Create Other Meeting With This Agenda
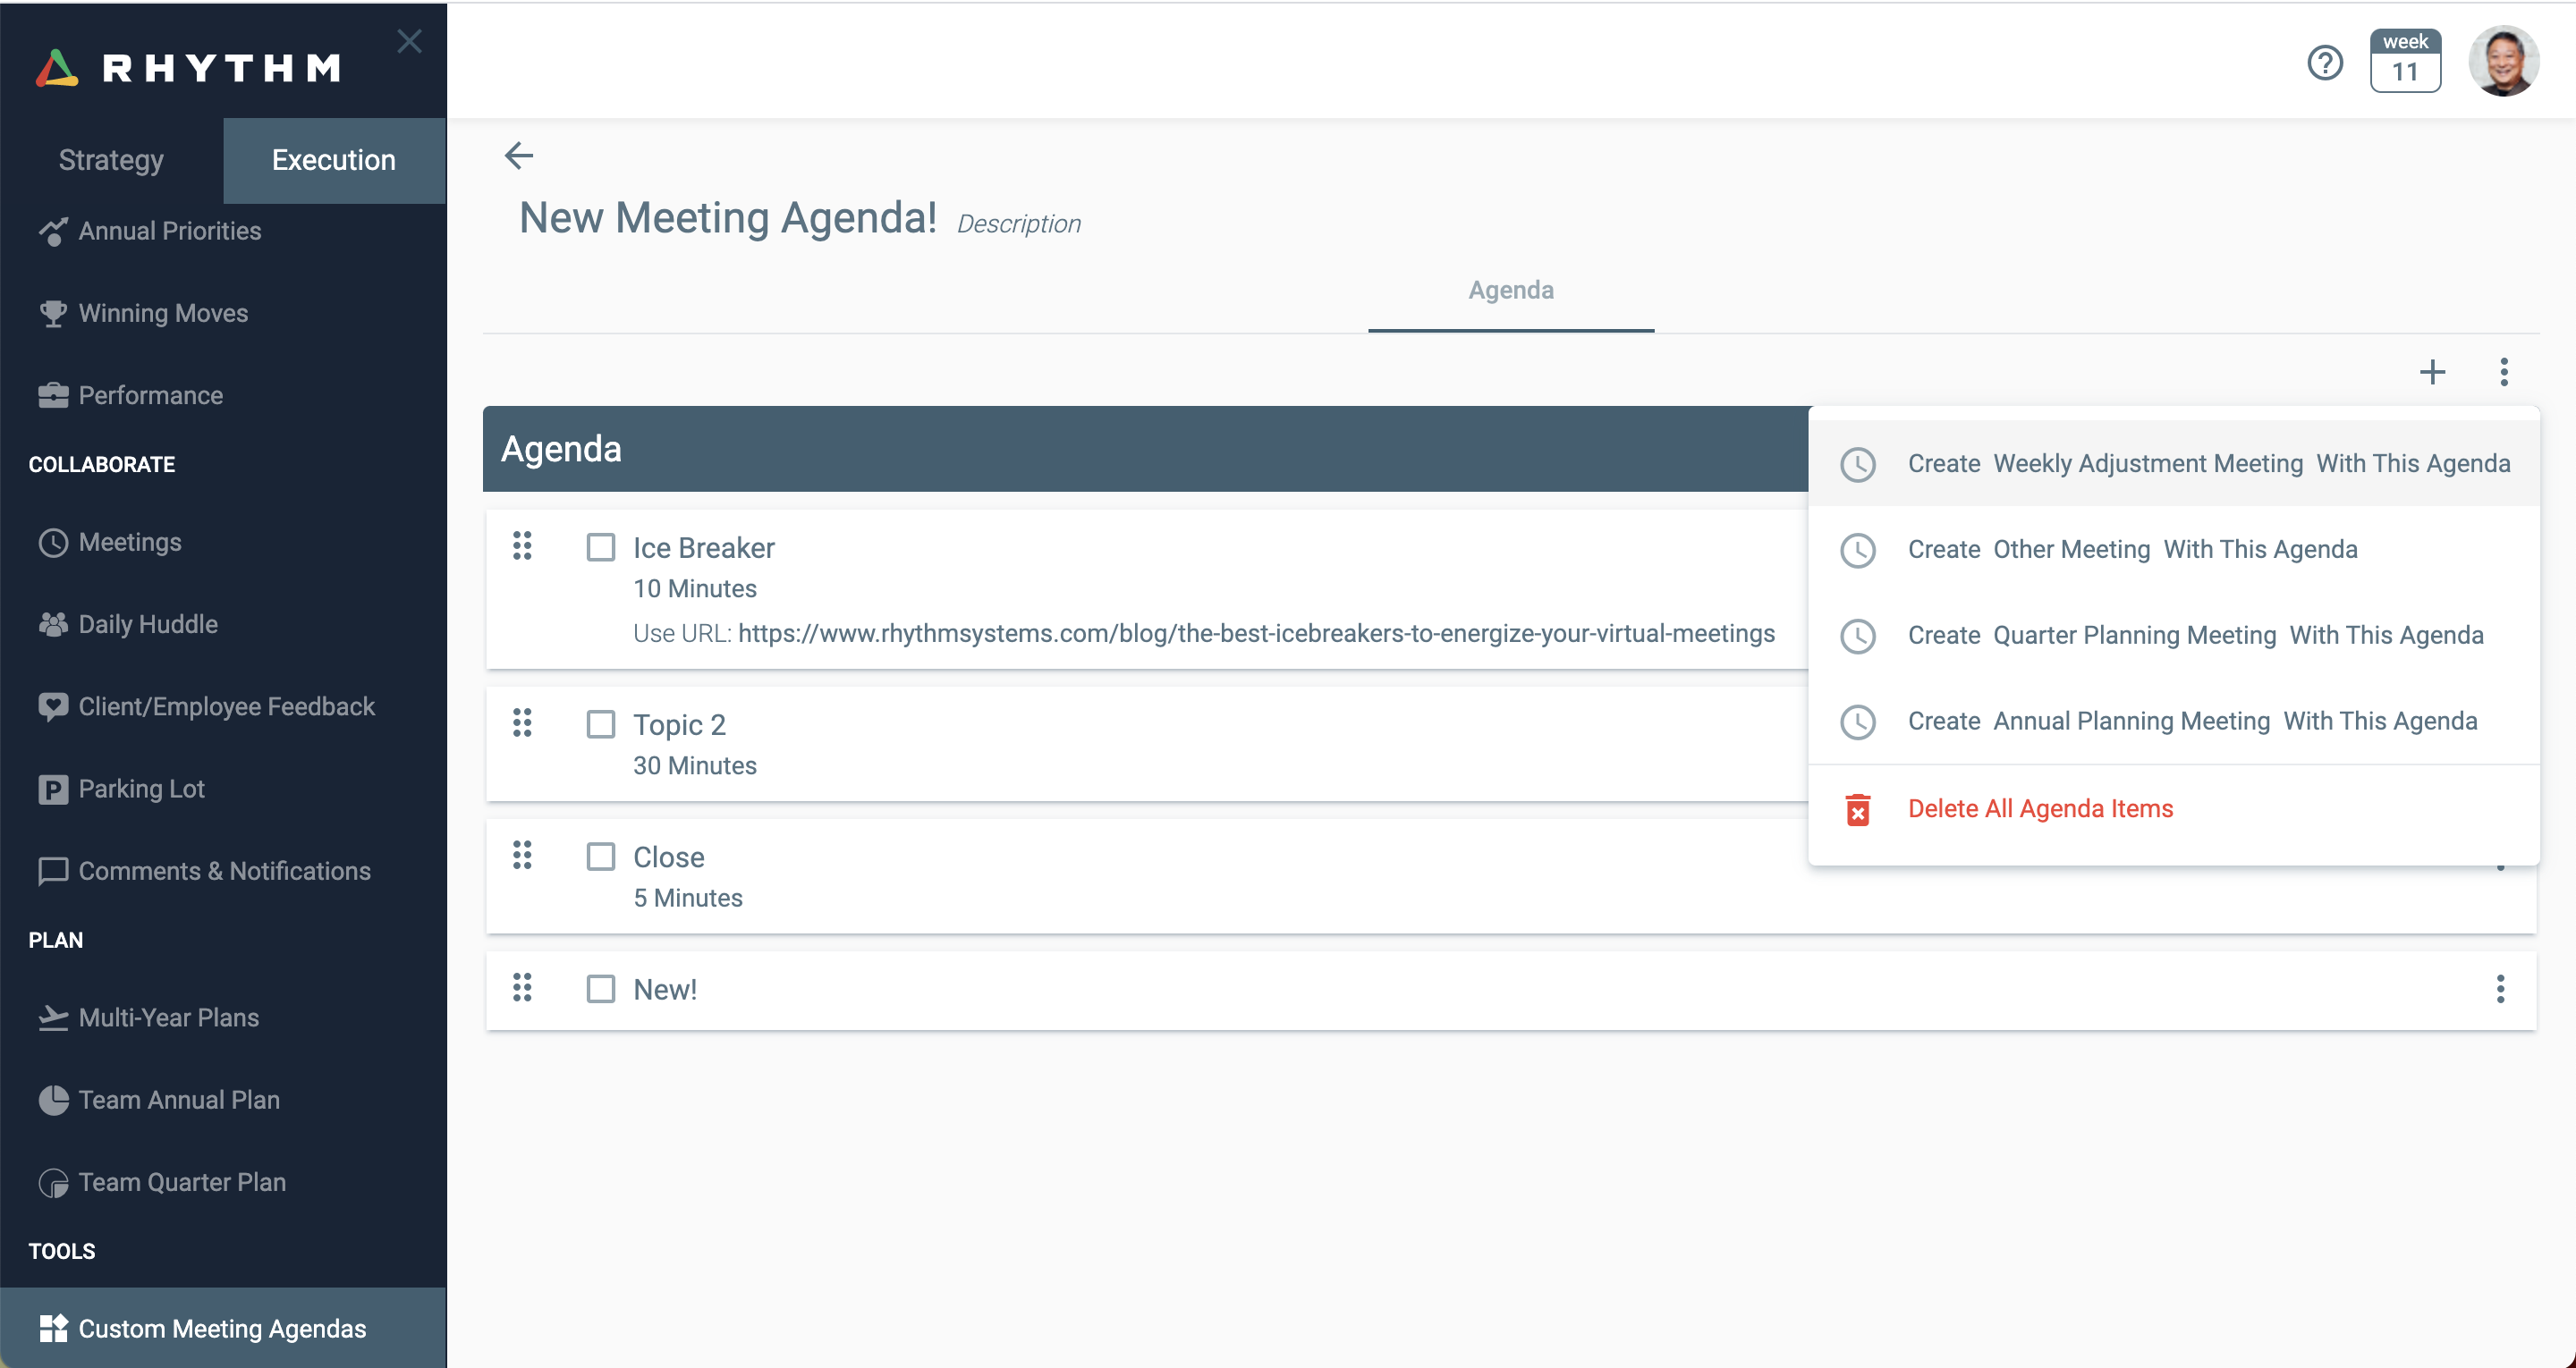 2174,549
